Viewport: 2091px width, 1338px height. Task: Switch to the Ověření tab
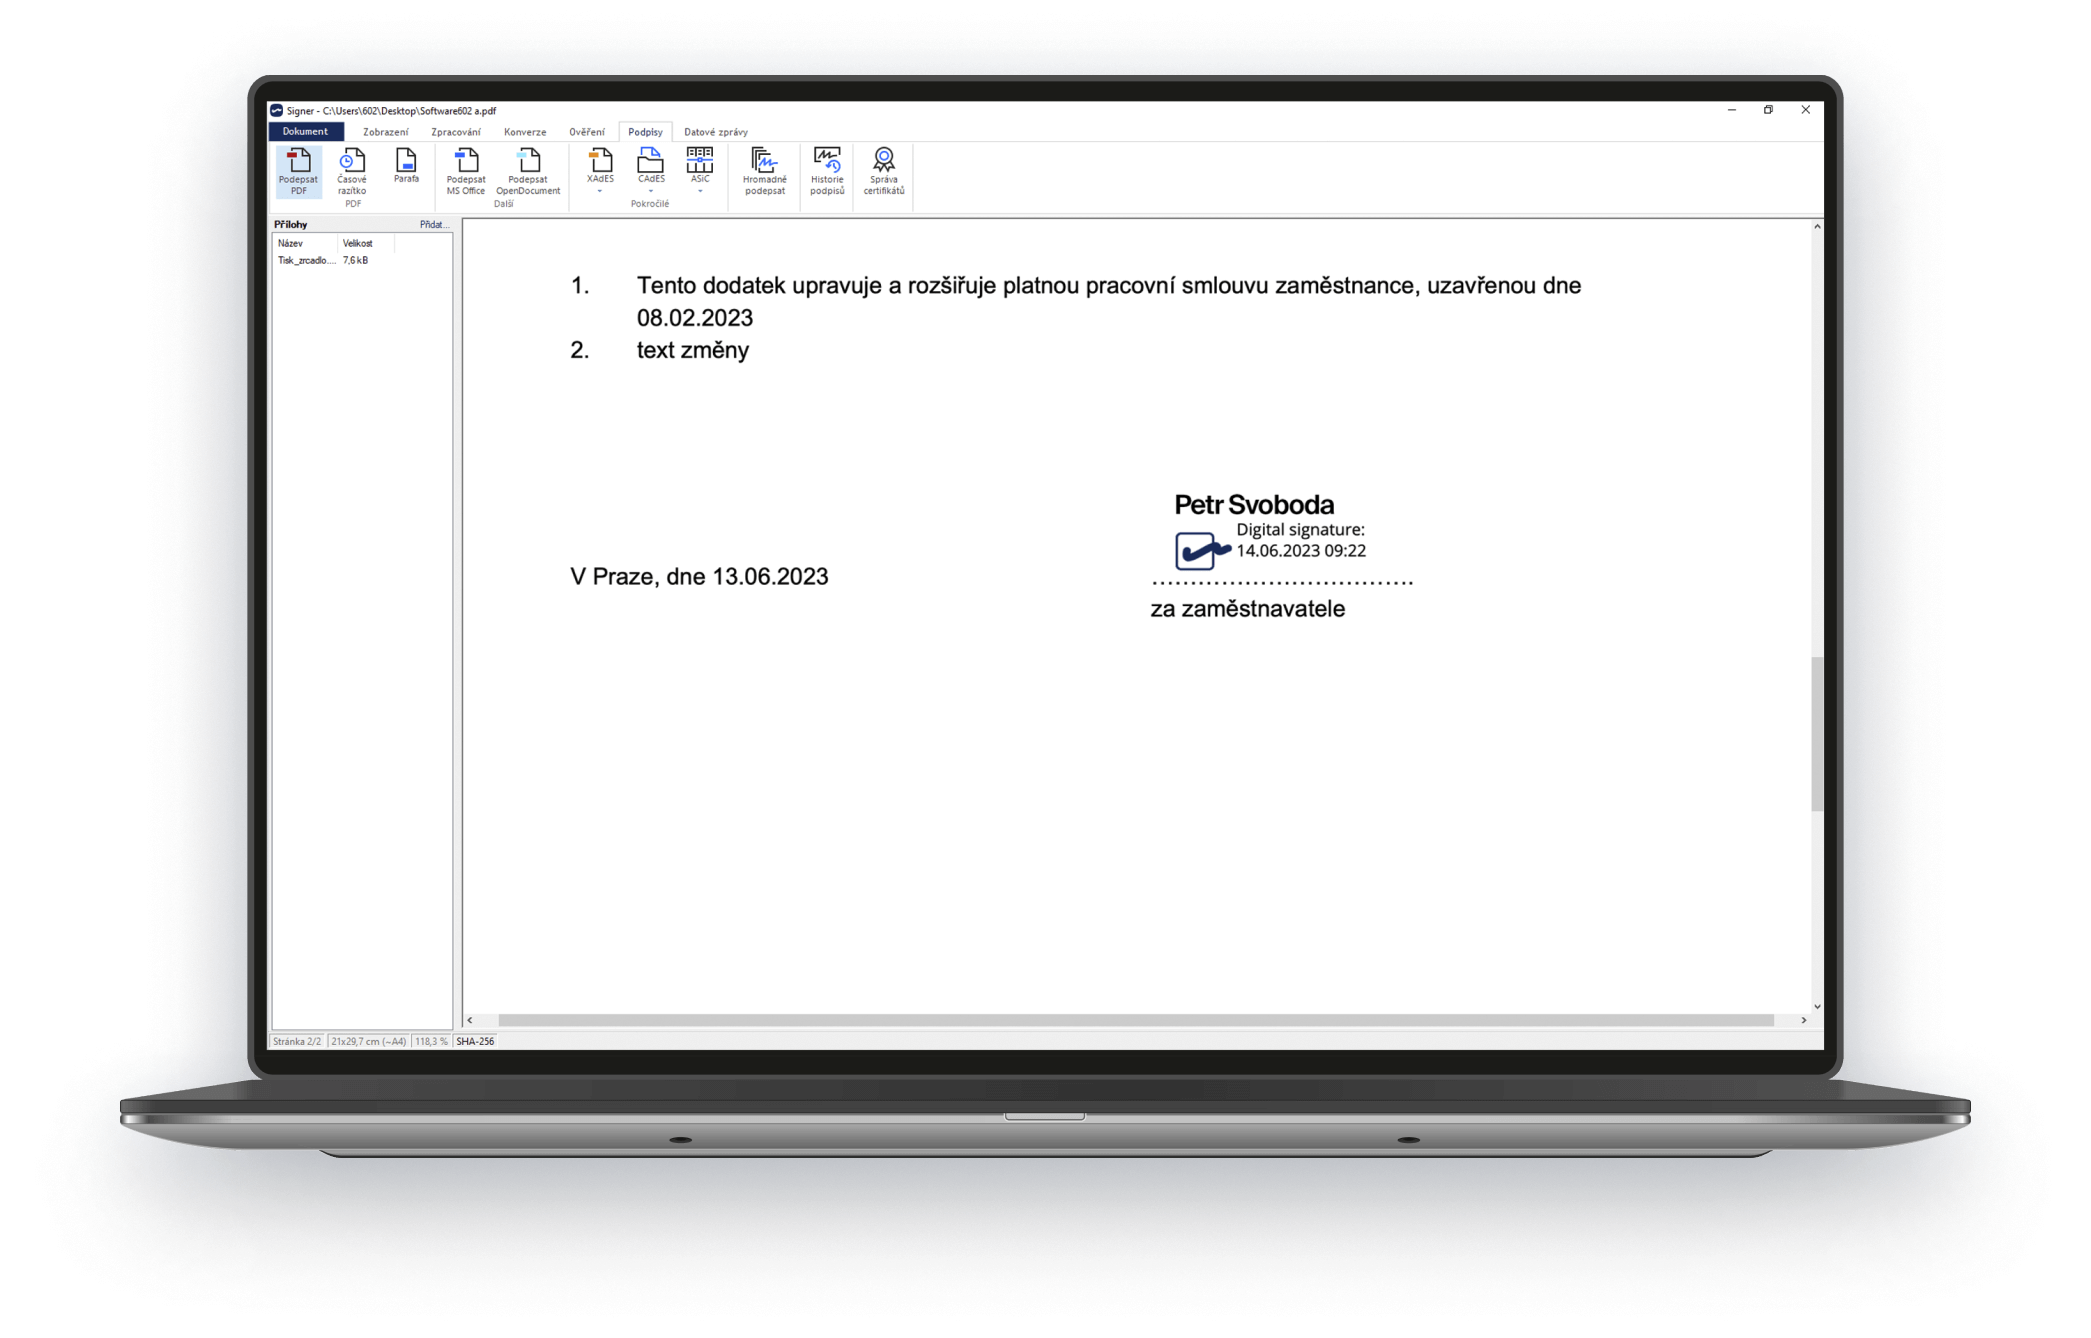[x=587, y=132]
